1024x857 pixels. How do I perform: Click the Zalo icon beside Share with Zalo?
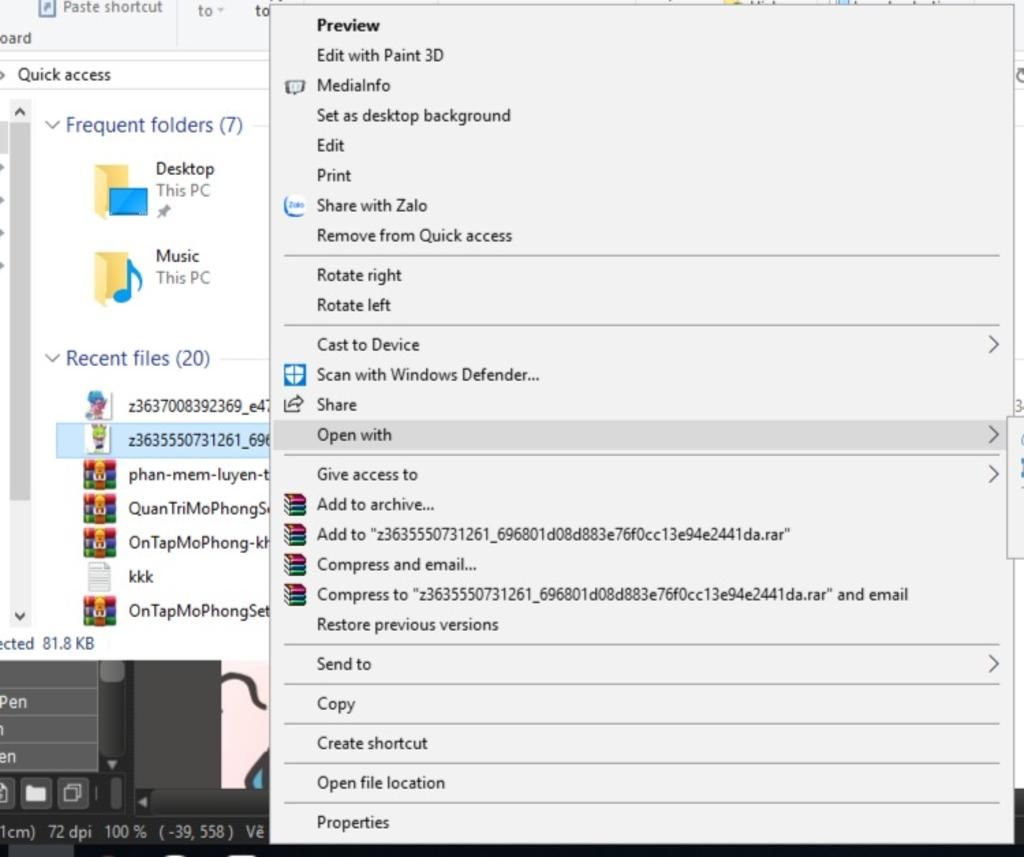[295, 206]
